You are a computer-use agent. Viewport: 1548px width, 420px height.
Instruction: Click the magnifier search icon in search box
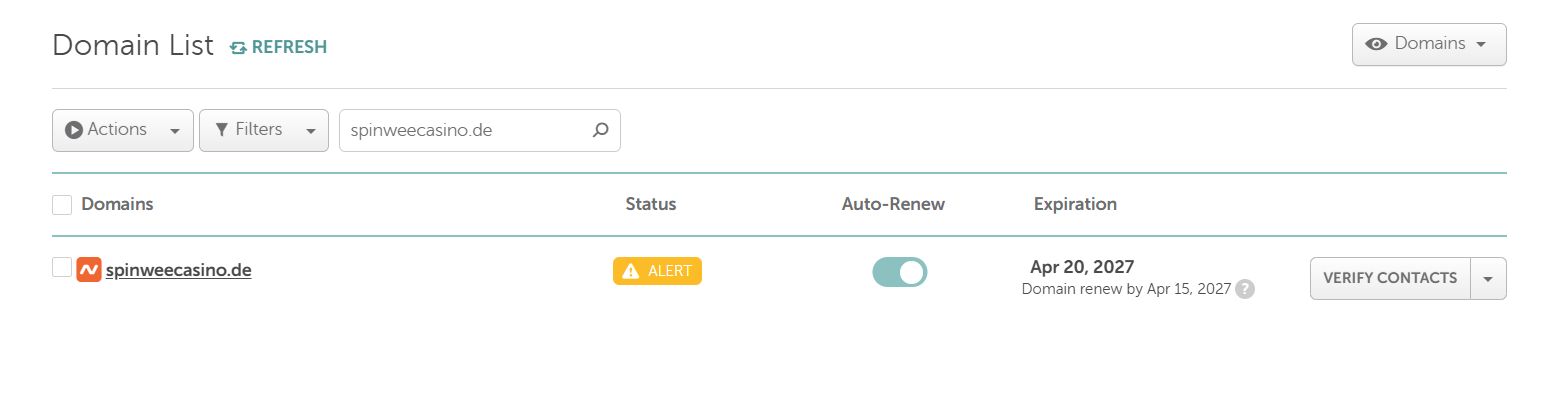[600, 130]
